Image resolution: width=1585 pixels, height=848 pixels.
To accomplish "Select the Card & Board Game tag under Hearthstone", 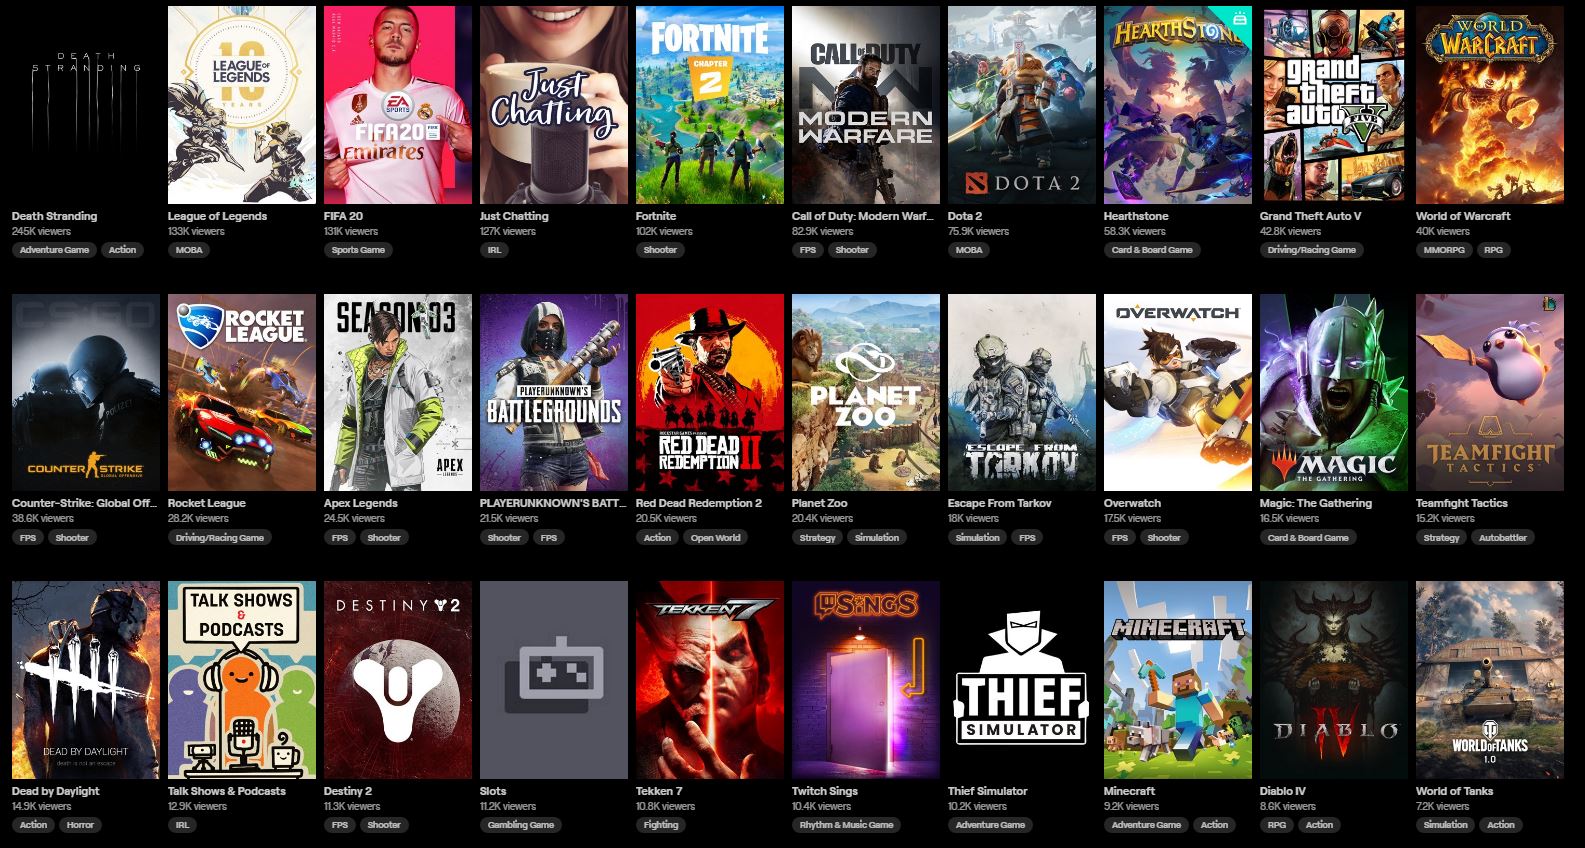I will point(1152,250).
